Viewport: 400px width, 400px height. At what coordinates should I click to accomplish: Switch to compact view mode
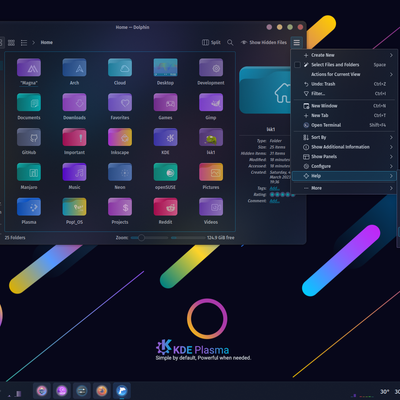pos(11,43)
